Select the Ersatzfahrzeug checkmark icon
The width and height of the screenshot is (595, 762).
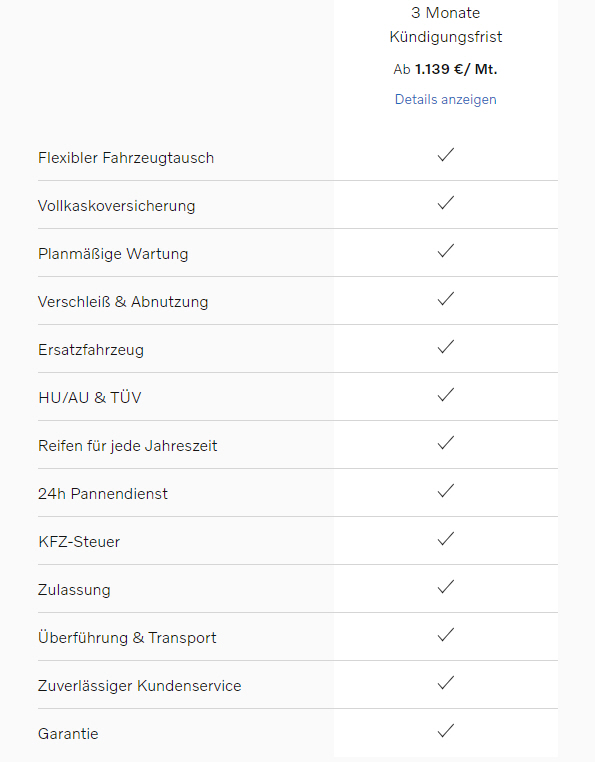tap(446, 346)
